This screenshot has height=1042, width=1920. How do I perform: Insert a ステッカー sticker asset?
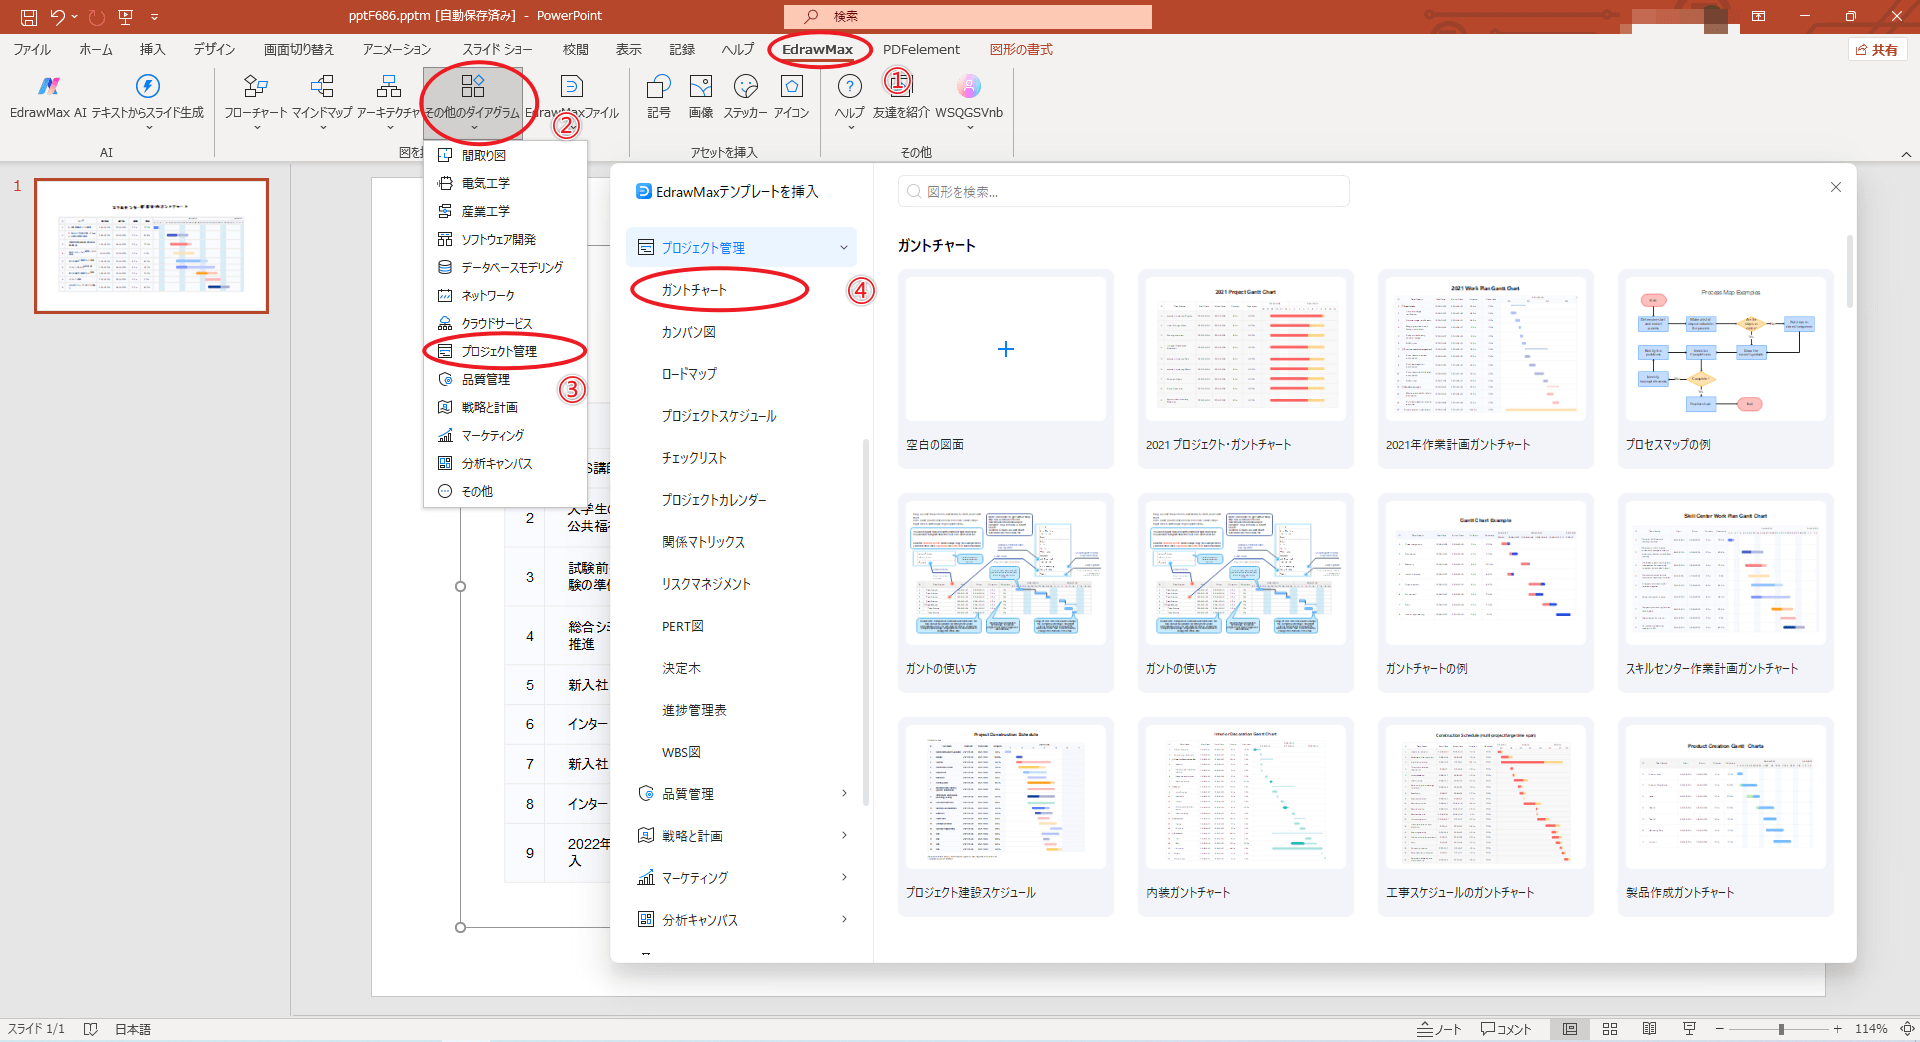click(745, 96)
